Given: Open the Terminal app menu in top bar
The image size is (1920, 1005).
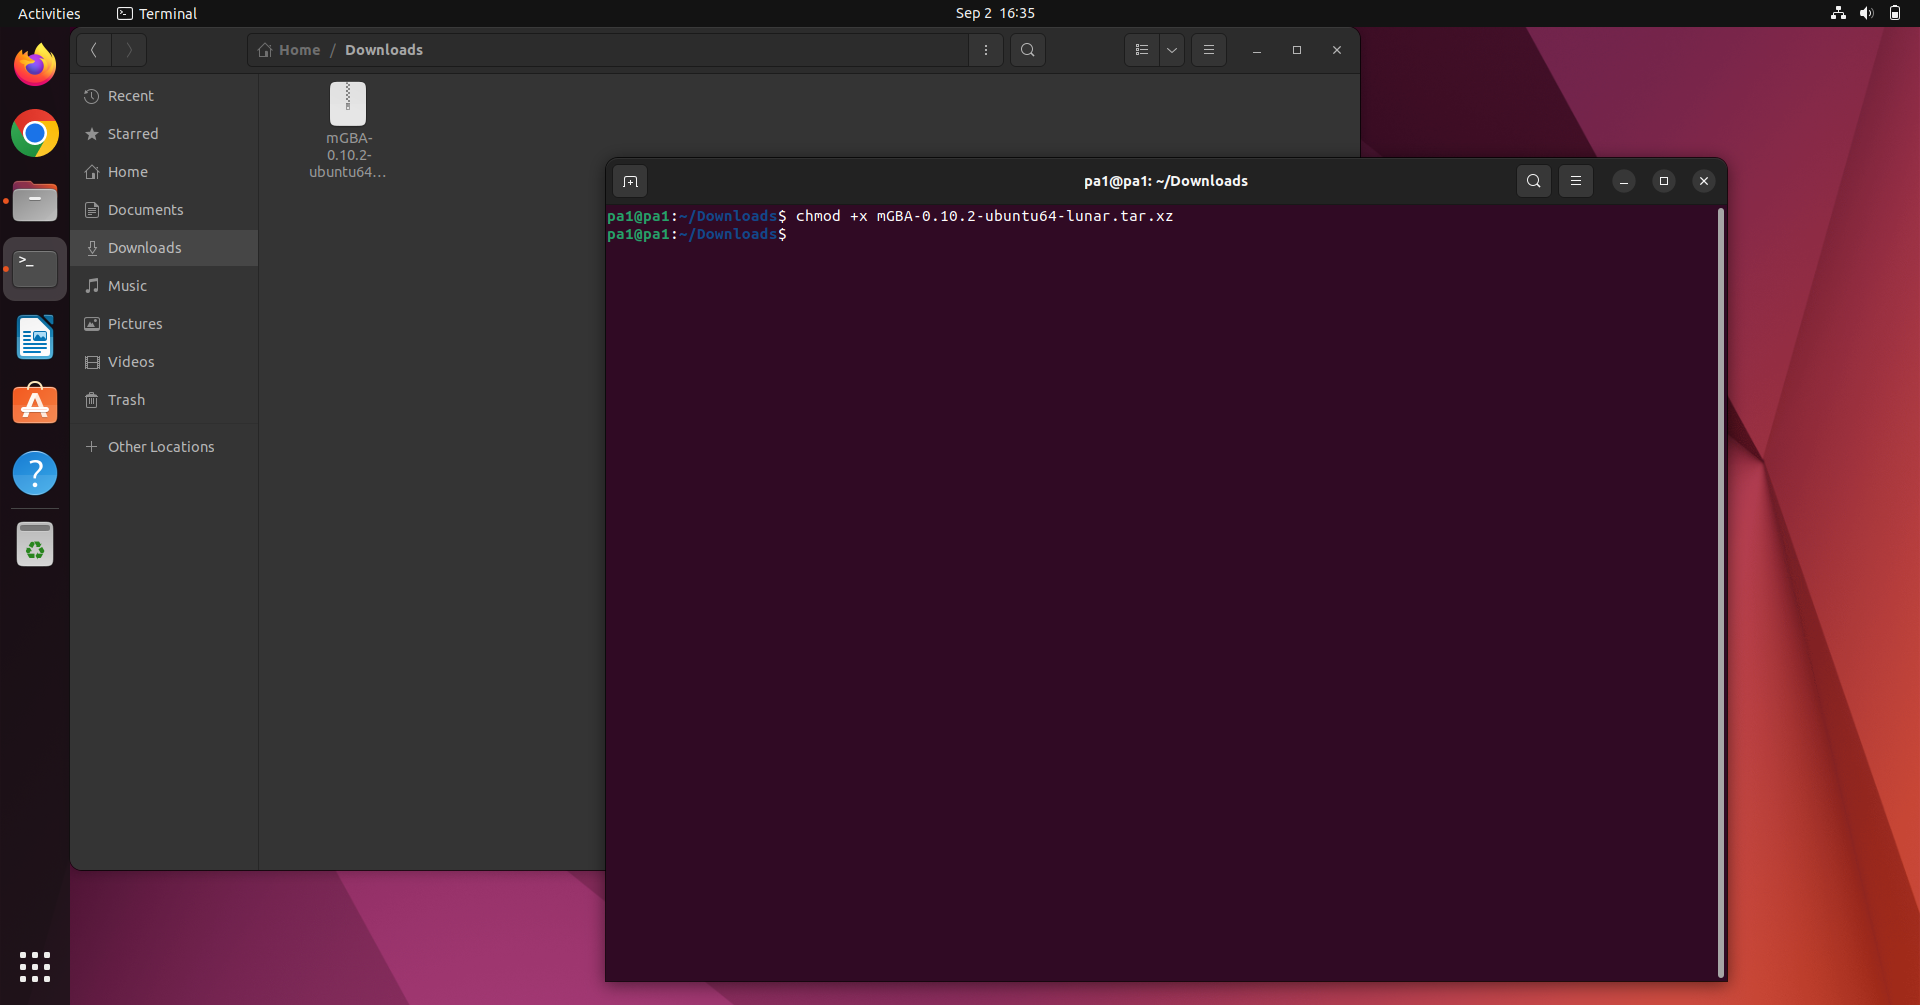Looking at the screenshot, I should (x=157, y=13).
